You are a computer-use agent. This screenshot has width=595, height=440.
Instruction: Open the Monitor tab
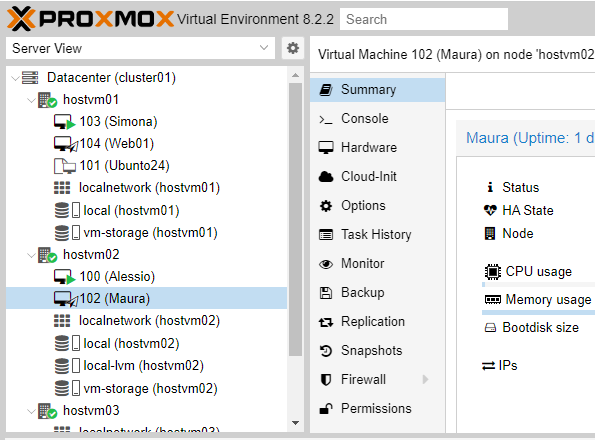coord(378,264)
